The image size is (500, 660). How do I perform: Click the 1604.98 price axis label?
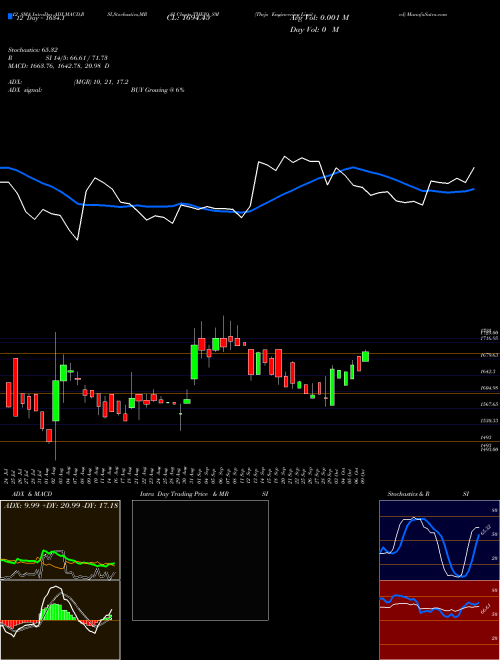coord(490,388)
